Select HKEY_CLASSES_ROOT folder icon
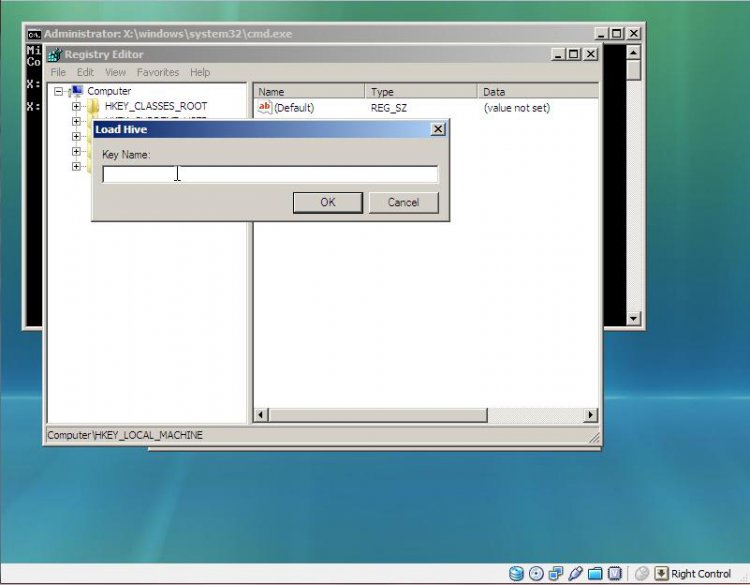 coord(93,106)
